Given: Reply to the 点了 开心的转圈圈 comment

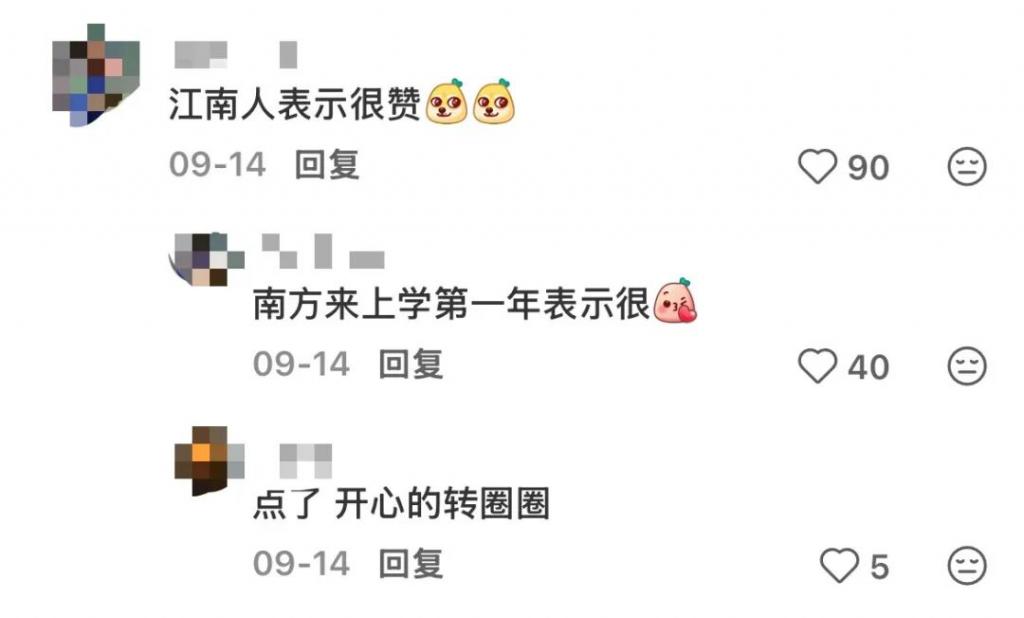Looking at the screenshot, I should 411,564.
